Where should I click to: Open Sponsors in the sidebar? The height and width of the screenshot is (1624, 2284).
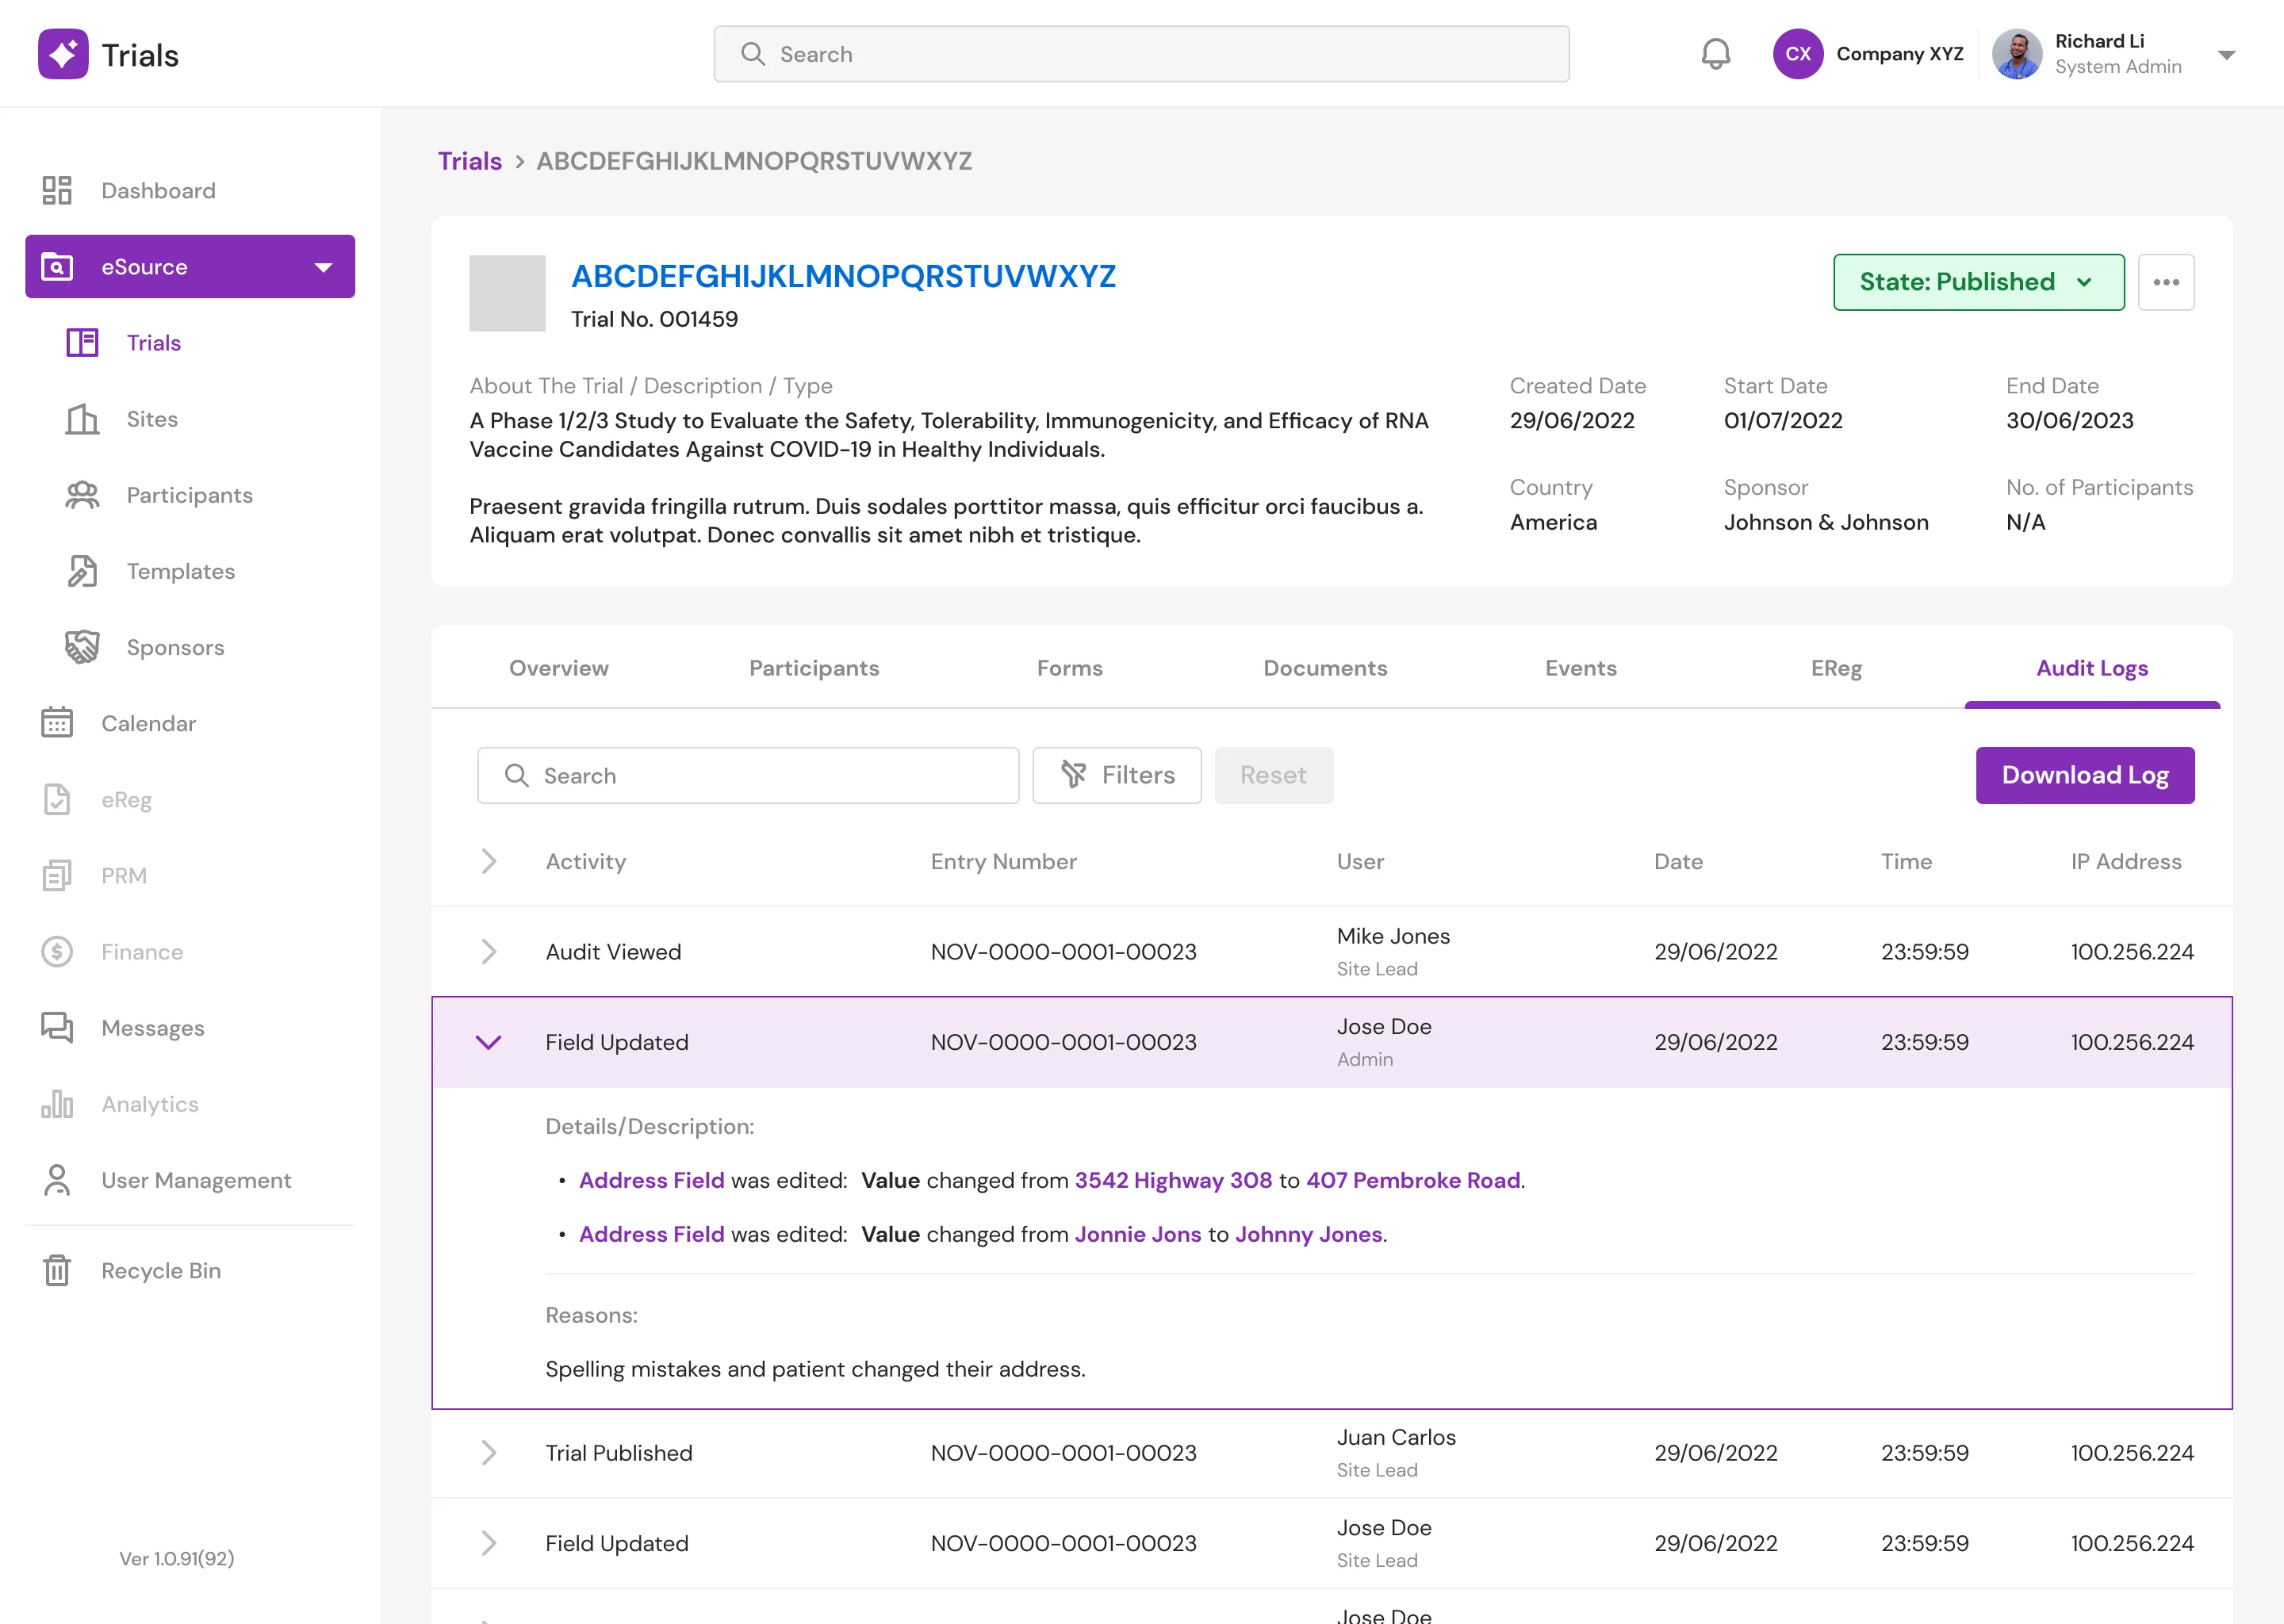(x=175, y=647)
